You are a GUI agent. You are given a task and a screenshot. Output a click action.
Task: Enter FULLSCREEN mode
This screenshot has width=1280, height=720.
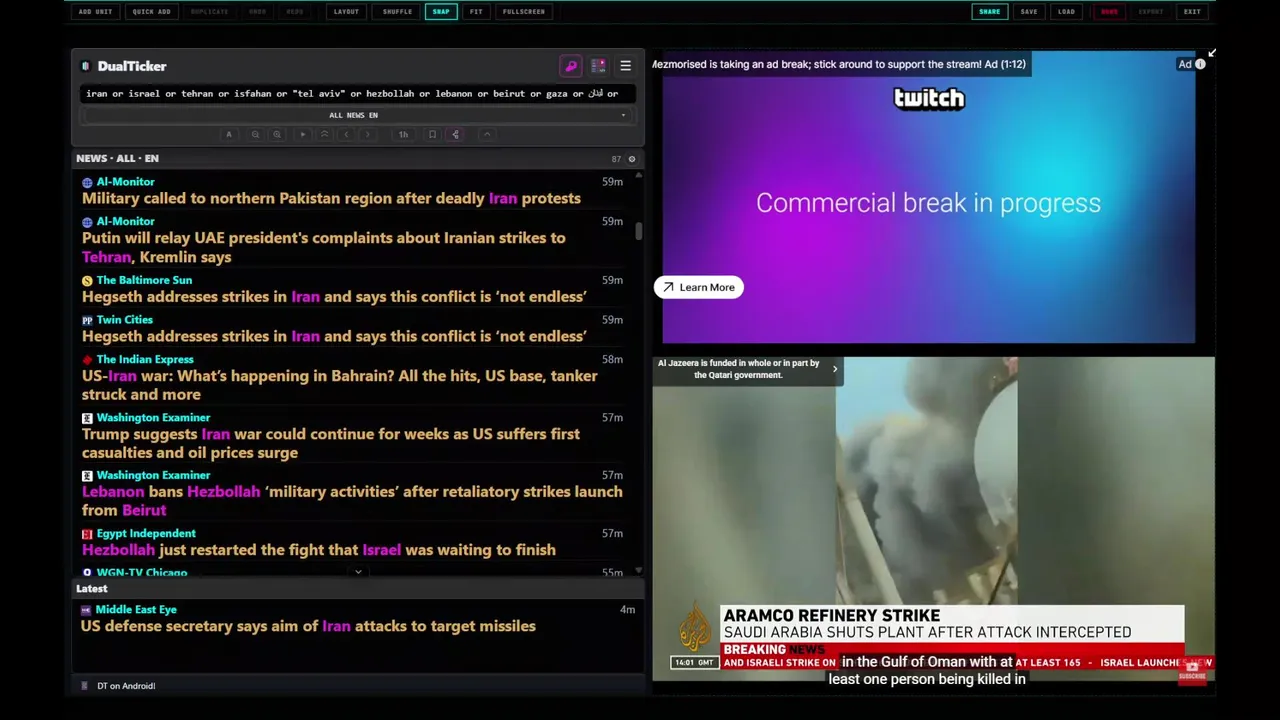524,12
